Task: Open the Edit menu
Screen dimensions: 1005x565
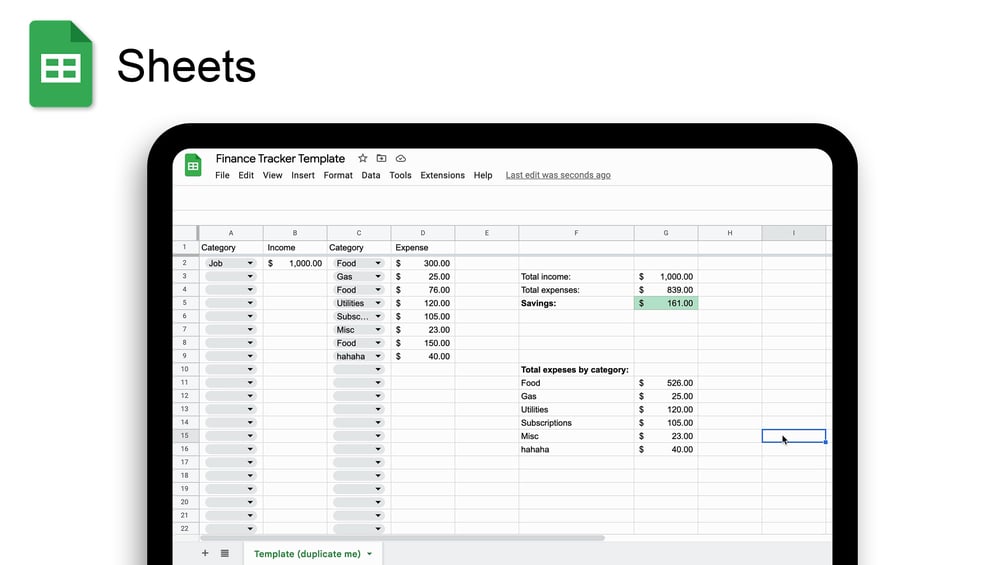Action: pos(246,175)
